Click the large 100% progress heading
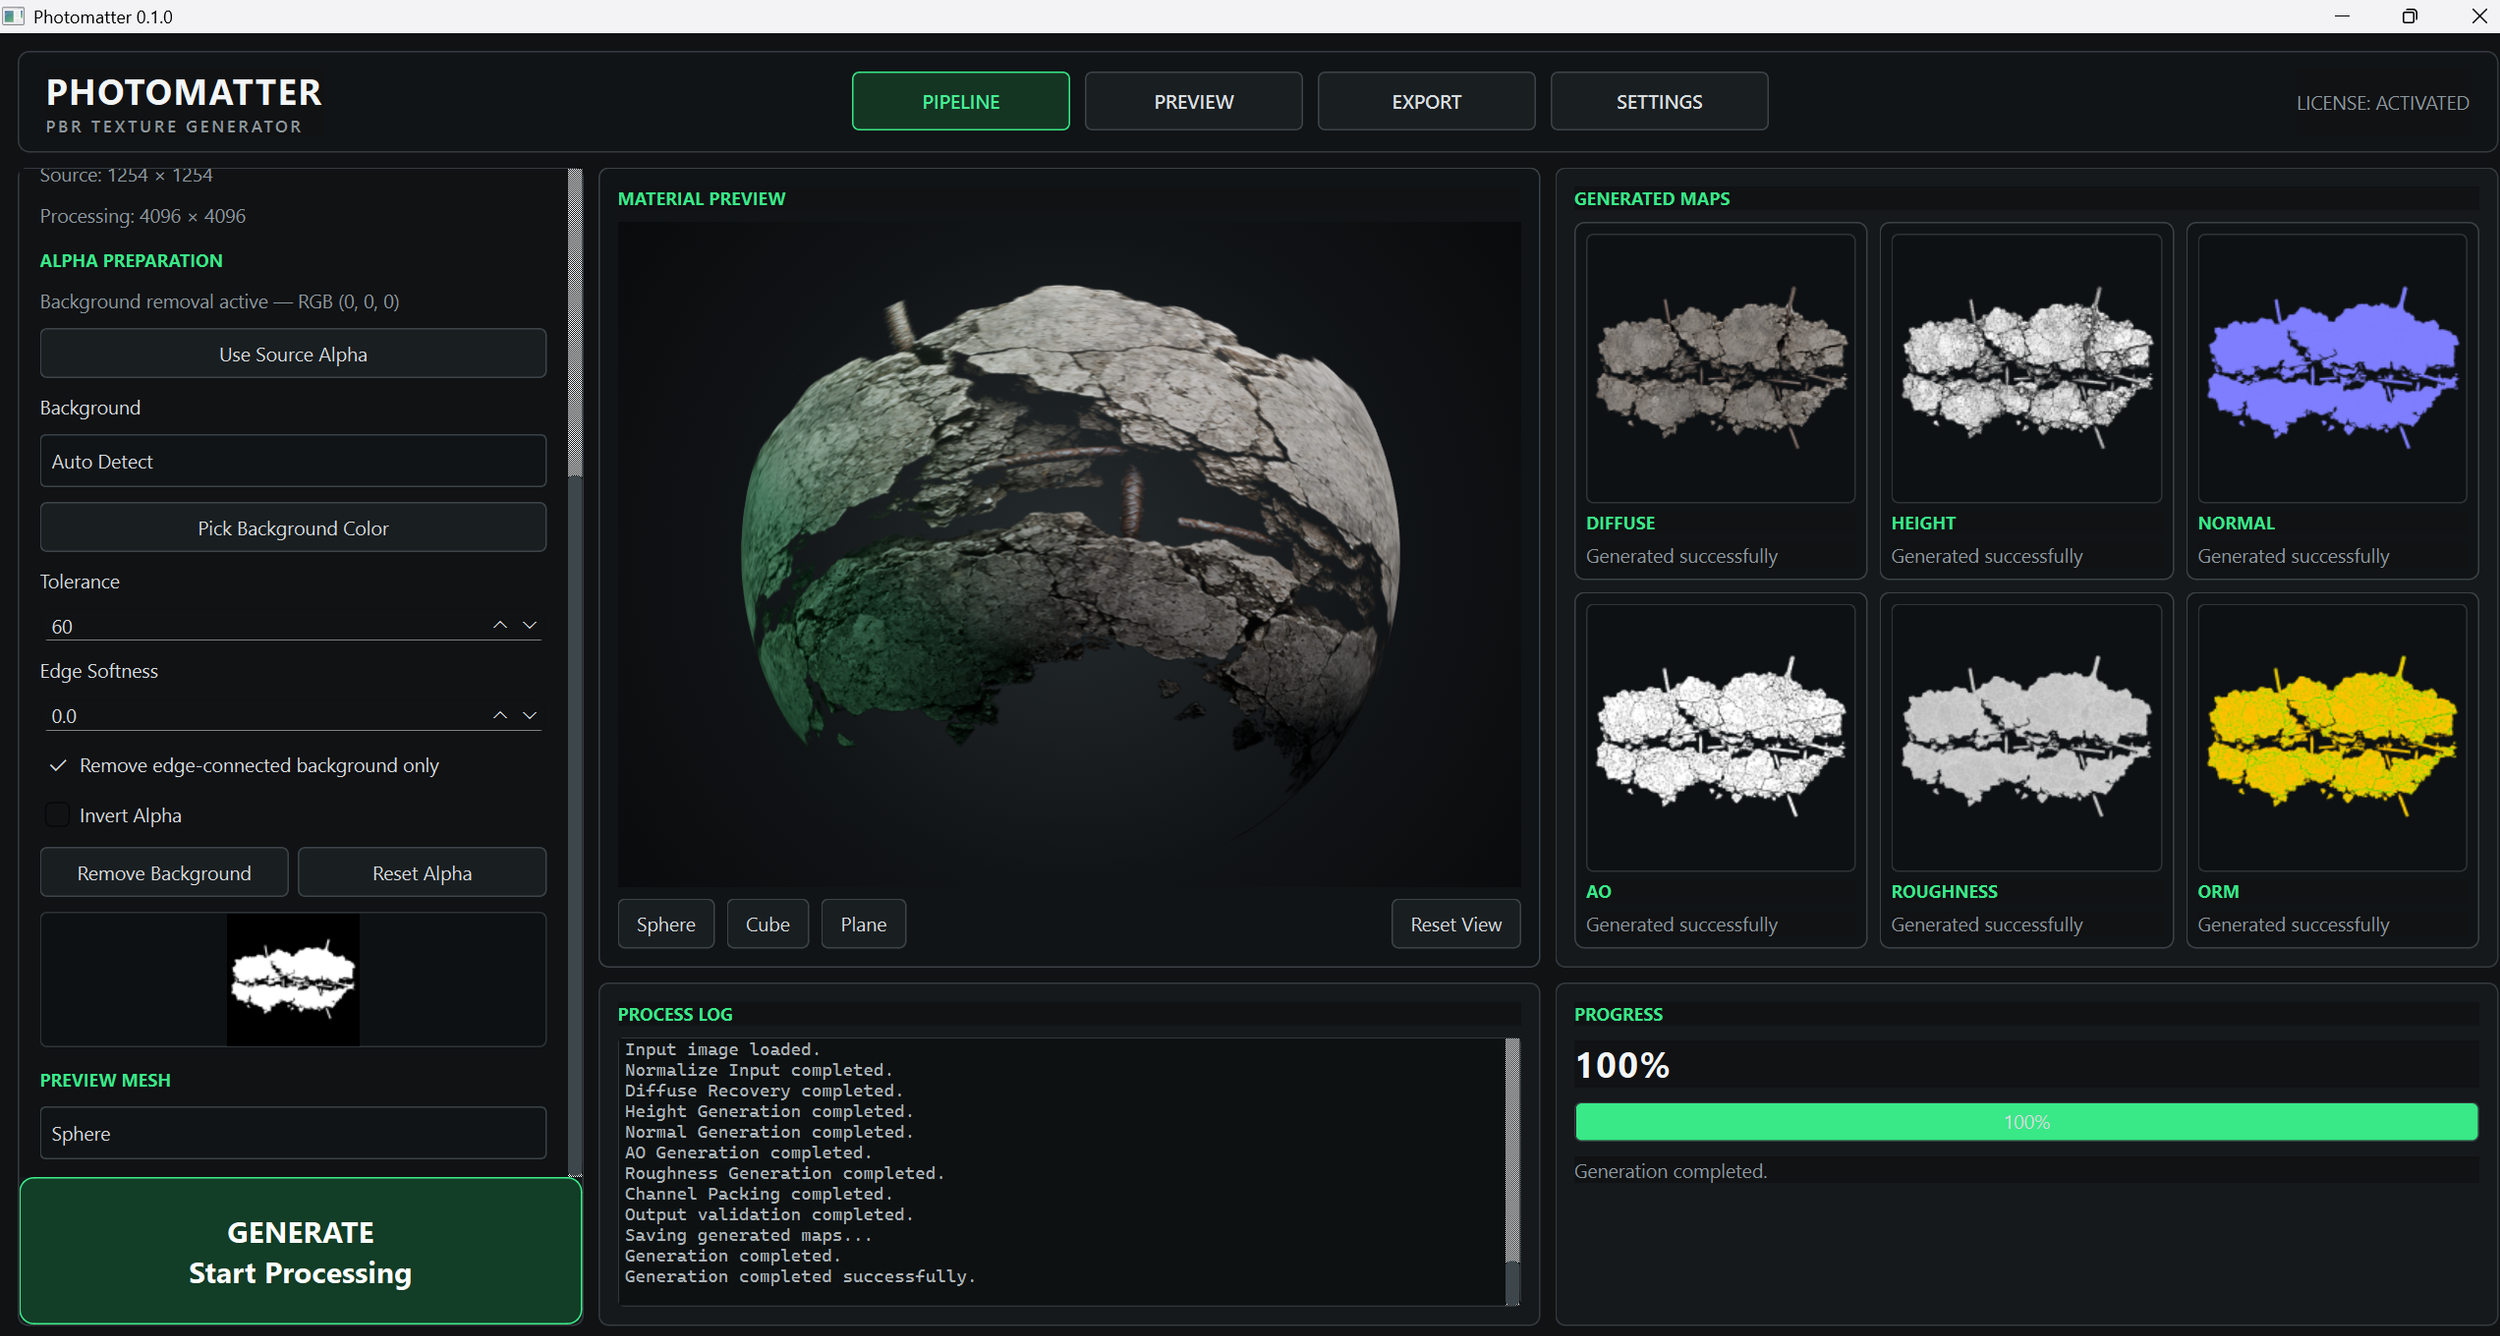 coord(1622,1065)
